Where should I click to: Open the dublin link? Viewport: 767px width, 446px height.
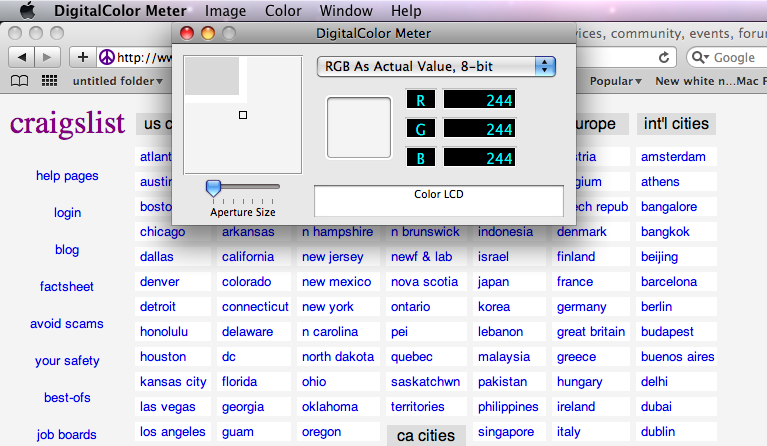[x=658, y=432]
